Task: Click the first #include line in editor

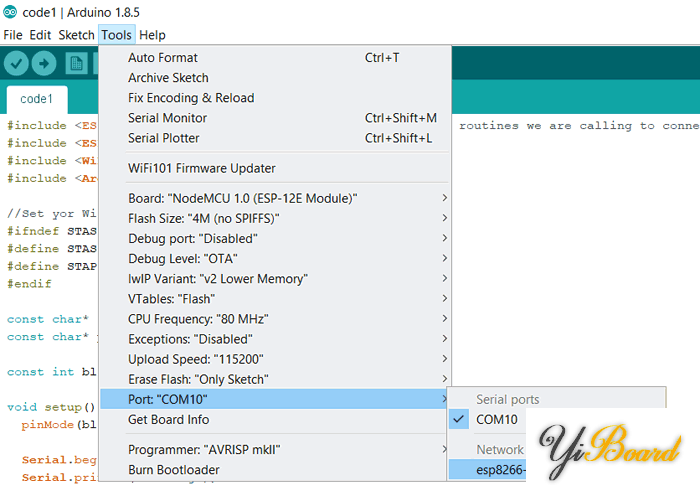Action: coord(52,125)
